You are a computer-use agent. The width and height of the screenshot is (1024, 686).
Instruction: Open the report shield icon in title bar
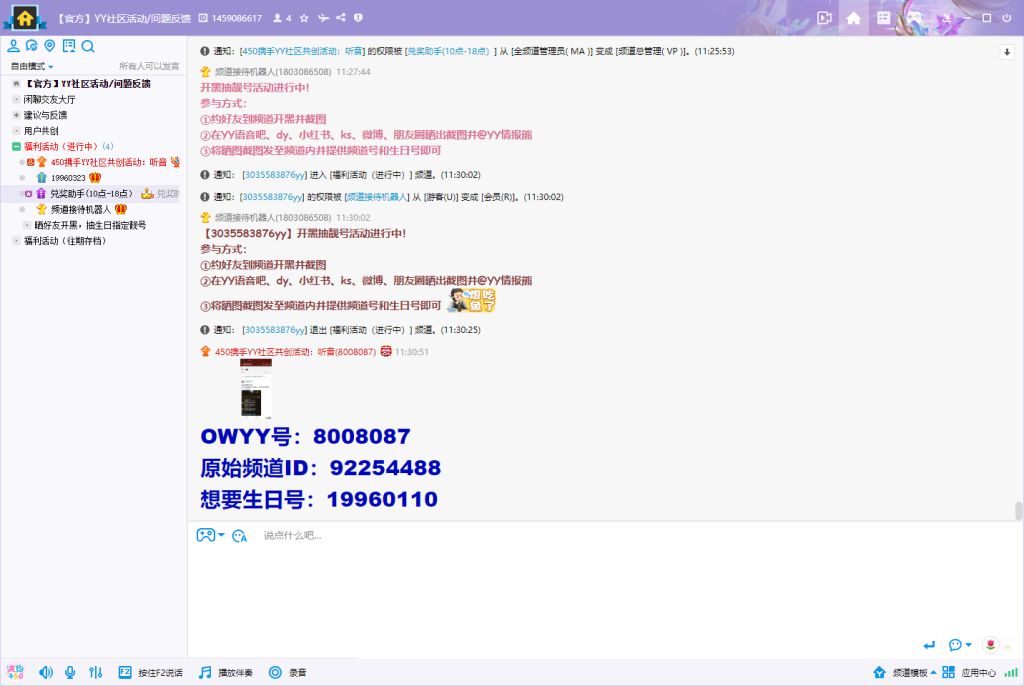359,18
